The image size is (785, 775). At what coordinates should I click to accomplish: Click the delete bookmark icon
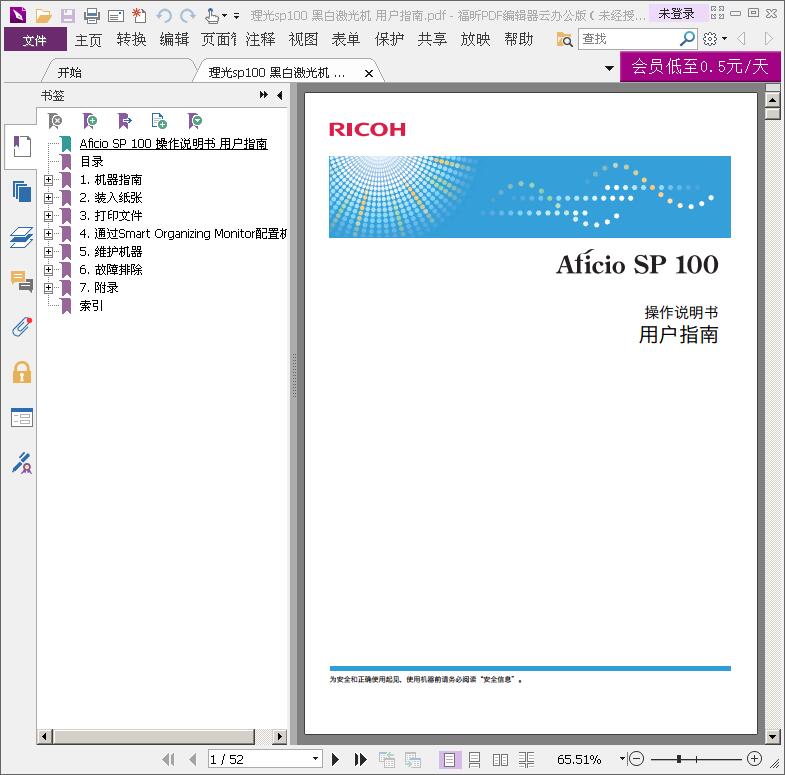click(55, 121)
